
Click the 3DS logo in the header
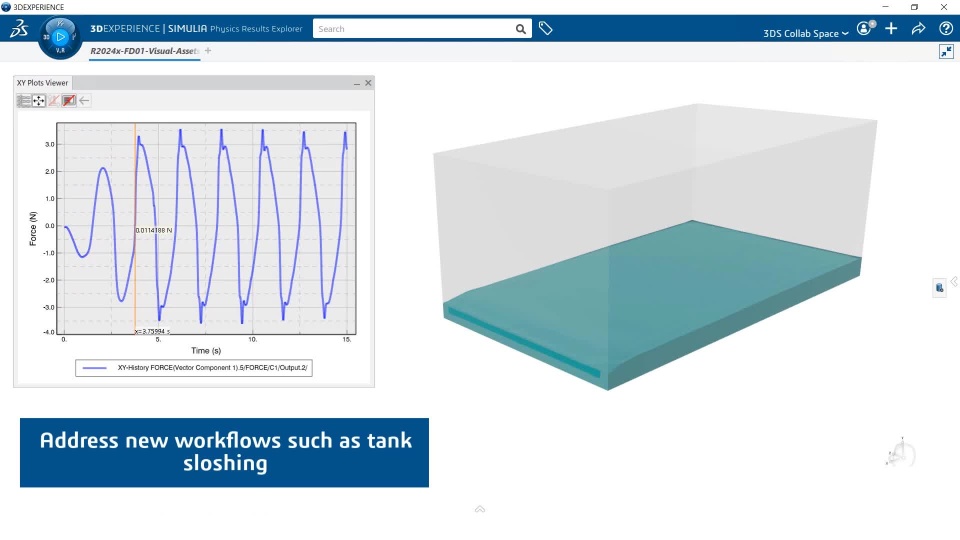click(x=19, y=28)
